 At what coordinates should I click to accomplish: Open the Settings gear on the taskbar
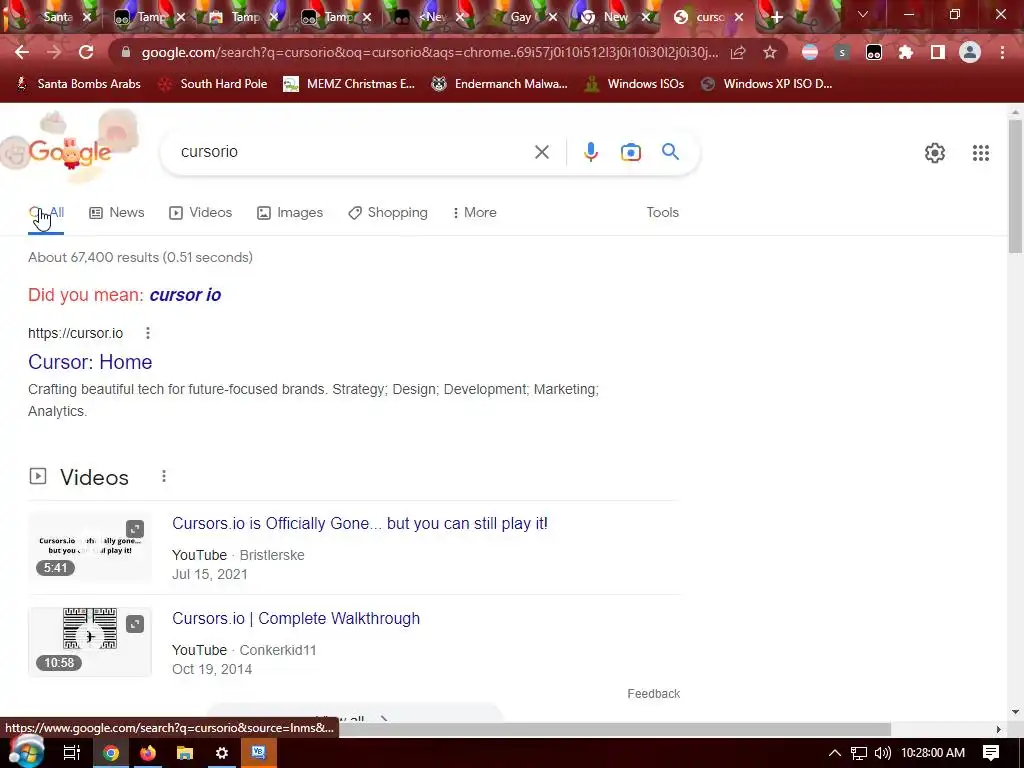click(222, 753)
